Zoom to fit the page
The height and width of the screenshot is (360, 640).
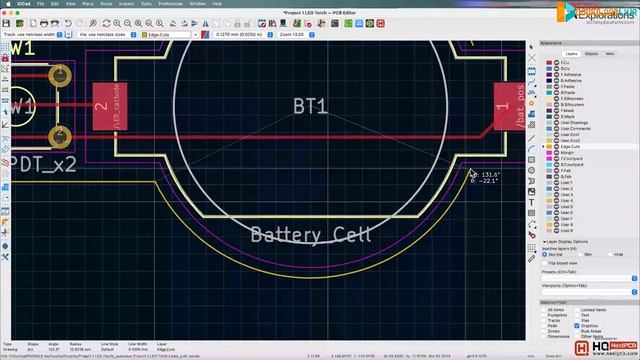click(x=138, y=24)
